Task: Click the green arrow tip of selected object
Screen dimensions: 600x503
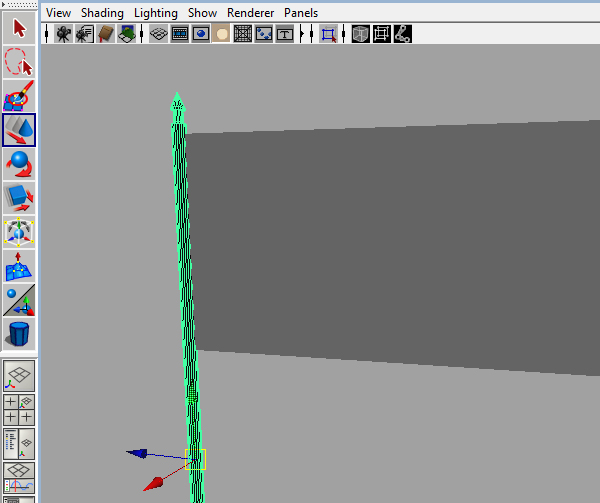Action: 177,102
